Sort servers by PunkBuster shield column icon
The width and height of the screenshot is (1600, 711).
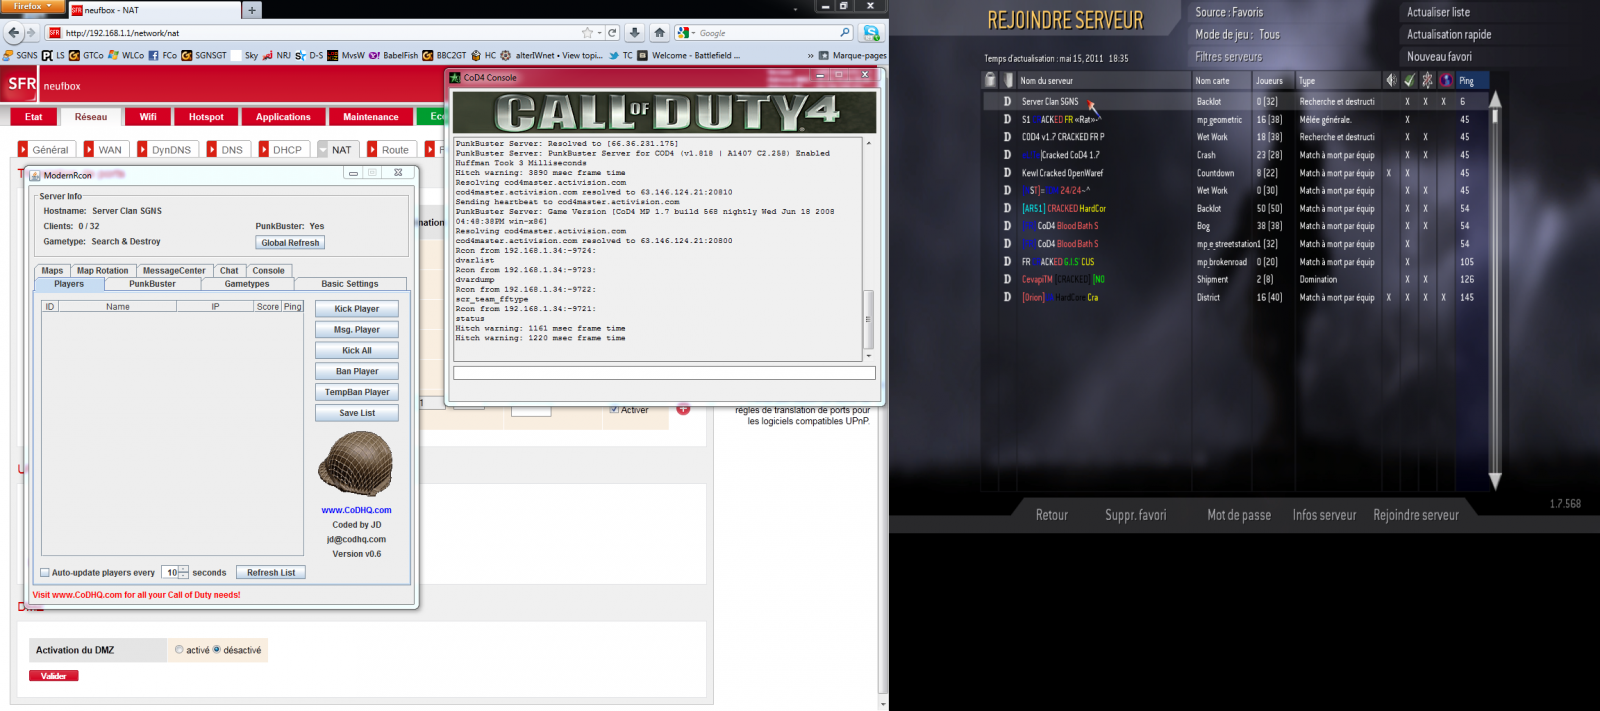pyautogui.click(x=1007, y=80)
